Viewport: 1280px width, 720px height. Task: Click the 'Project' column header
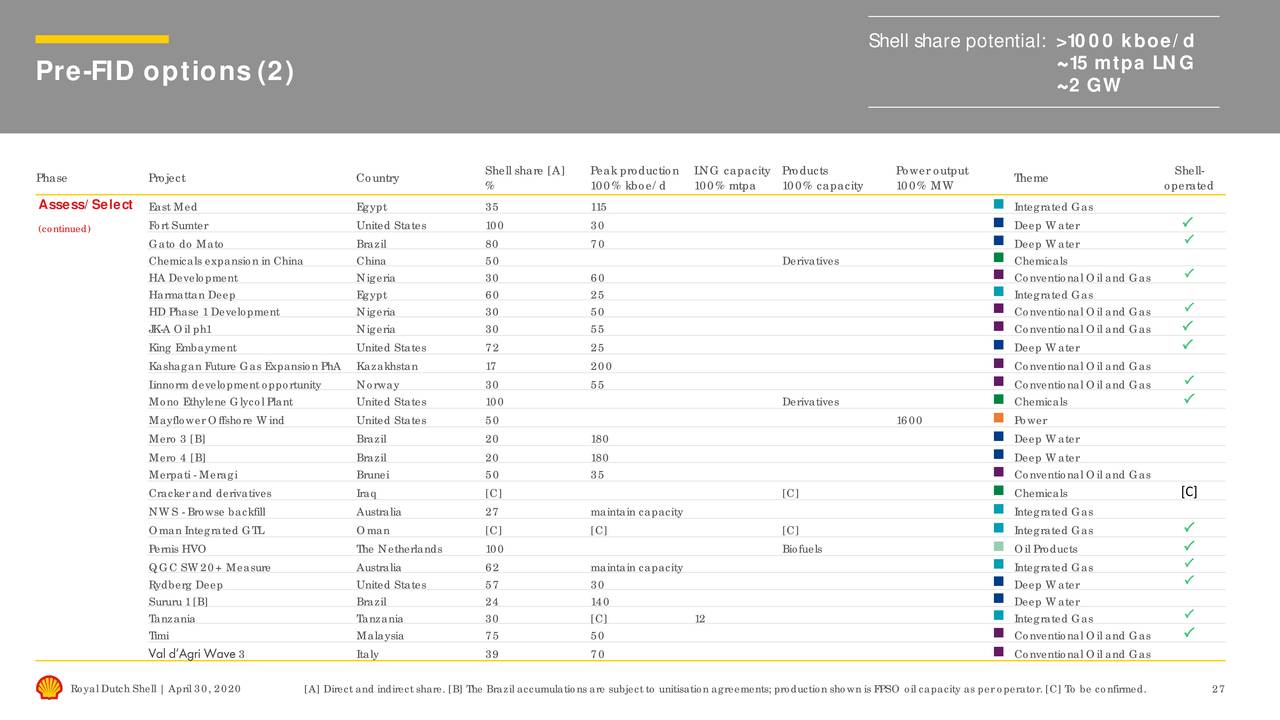(167, 178)
